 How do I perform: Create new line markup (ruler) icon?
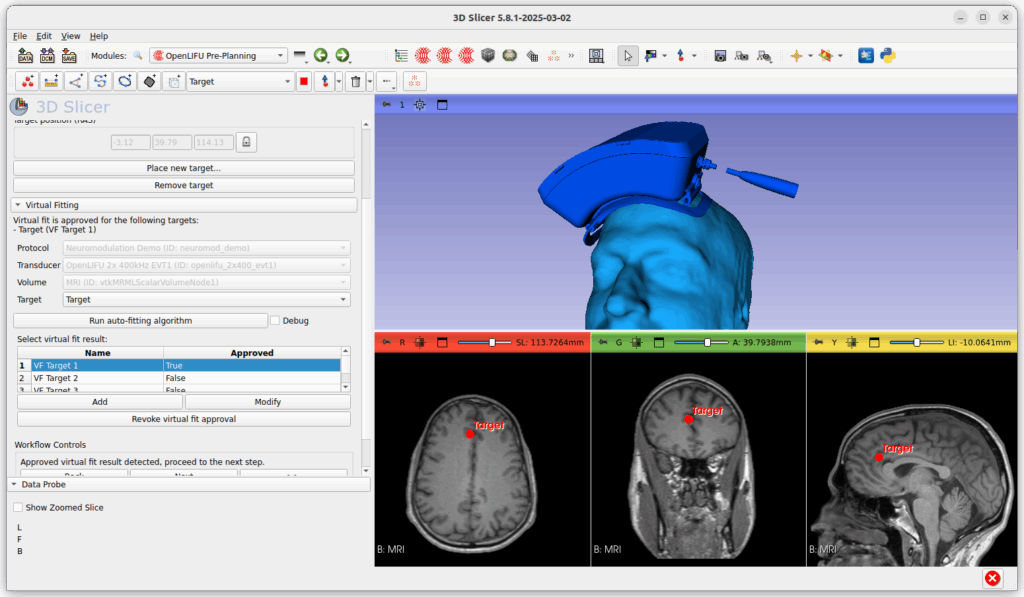51,82
